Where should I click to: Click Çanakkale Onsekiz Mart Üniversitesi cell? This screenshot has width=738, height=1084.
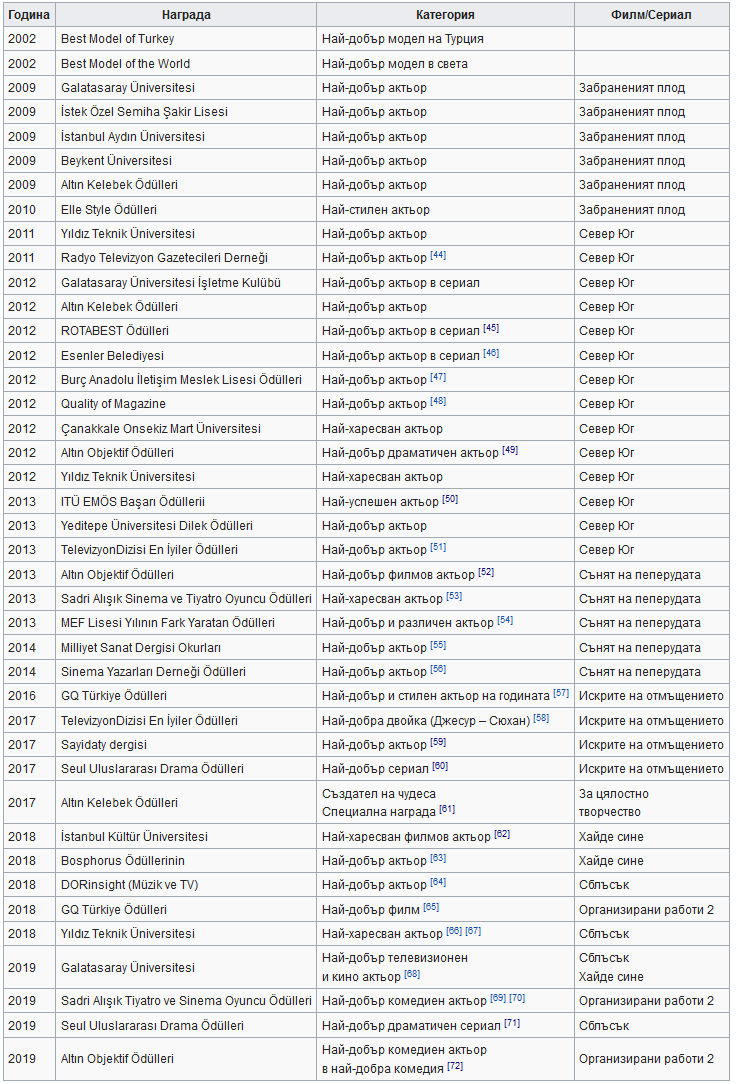(186, 429)
